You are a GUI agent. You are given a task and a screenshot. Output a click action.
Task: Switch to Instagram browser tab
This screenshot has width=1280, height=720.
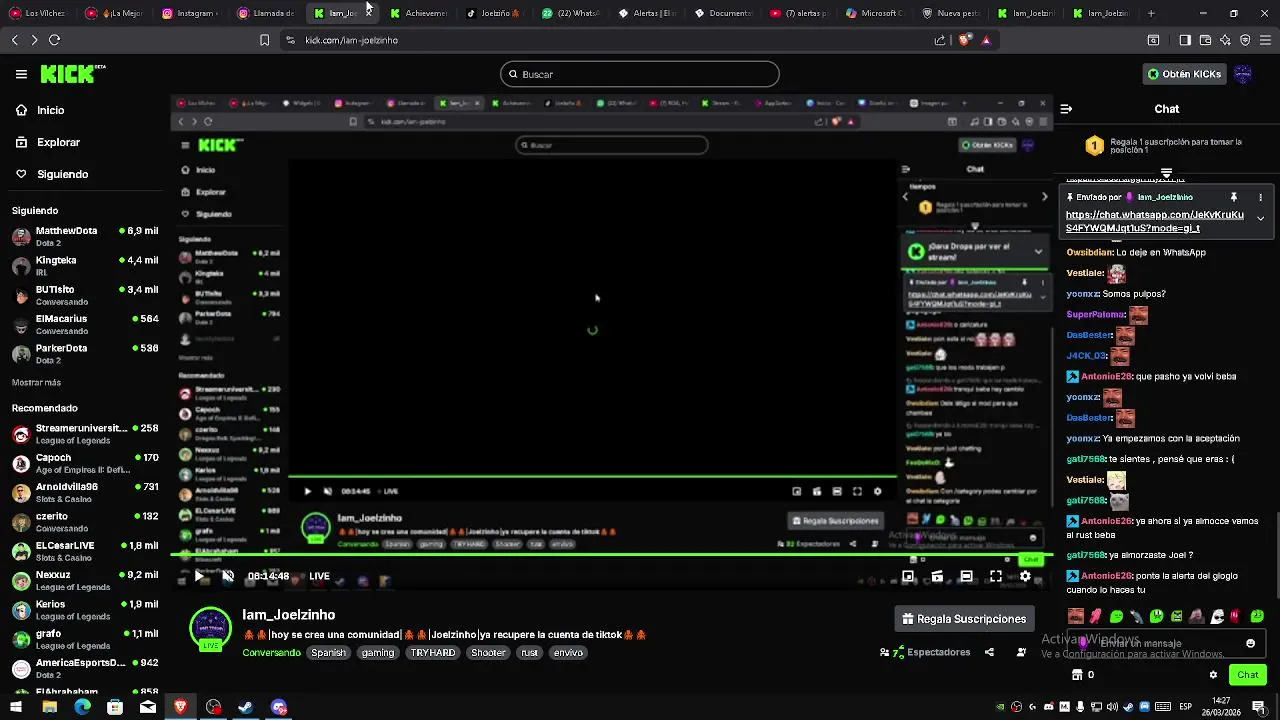(x=190, y=13)
